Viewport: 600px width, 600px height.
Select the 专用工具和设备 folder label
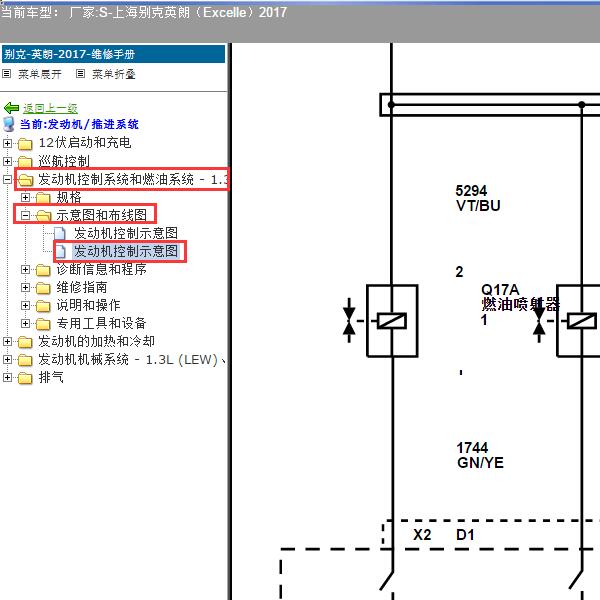pos(101,323)
